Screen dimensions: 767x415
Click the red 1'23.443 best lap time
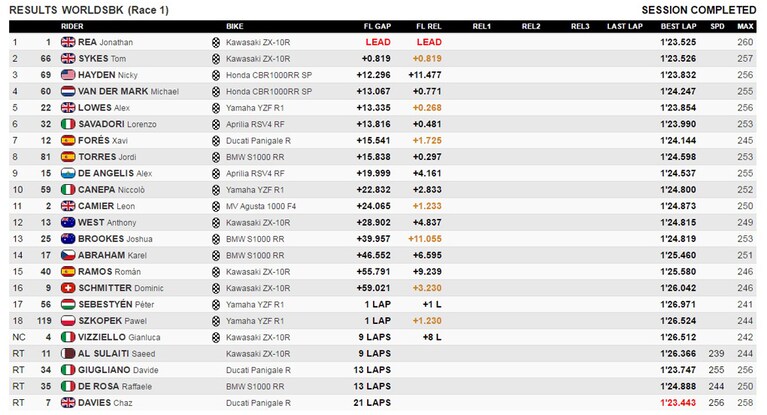[678, 403]
